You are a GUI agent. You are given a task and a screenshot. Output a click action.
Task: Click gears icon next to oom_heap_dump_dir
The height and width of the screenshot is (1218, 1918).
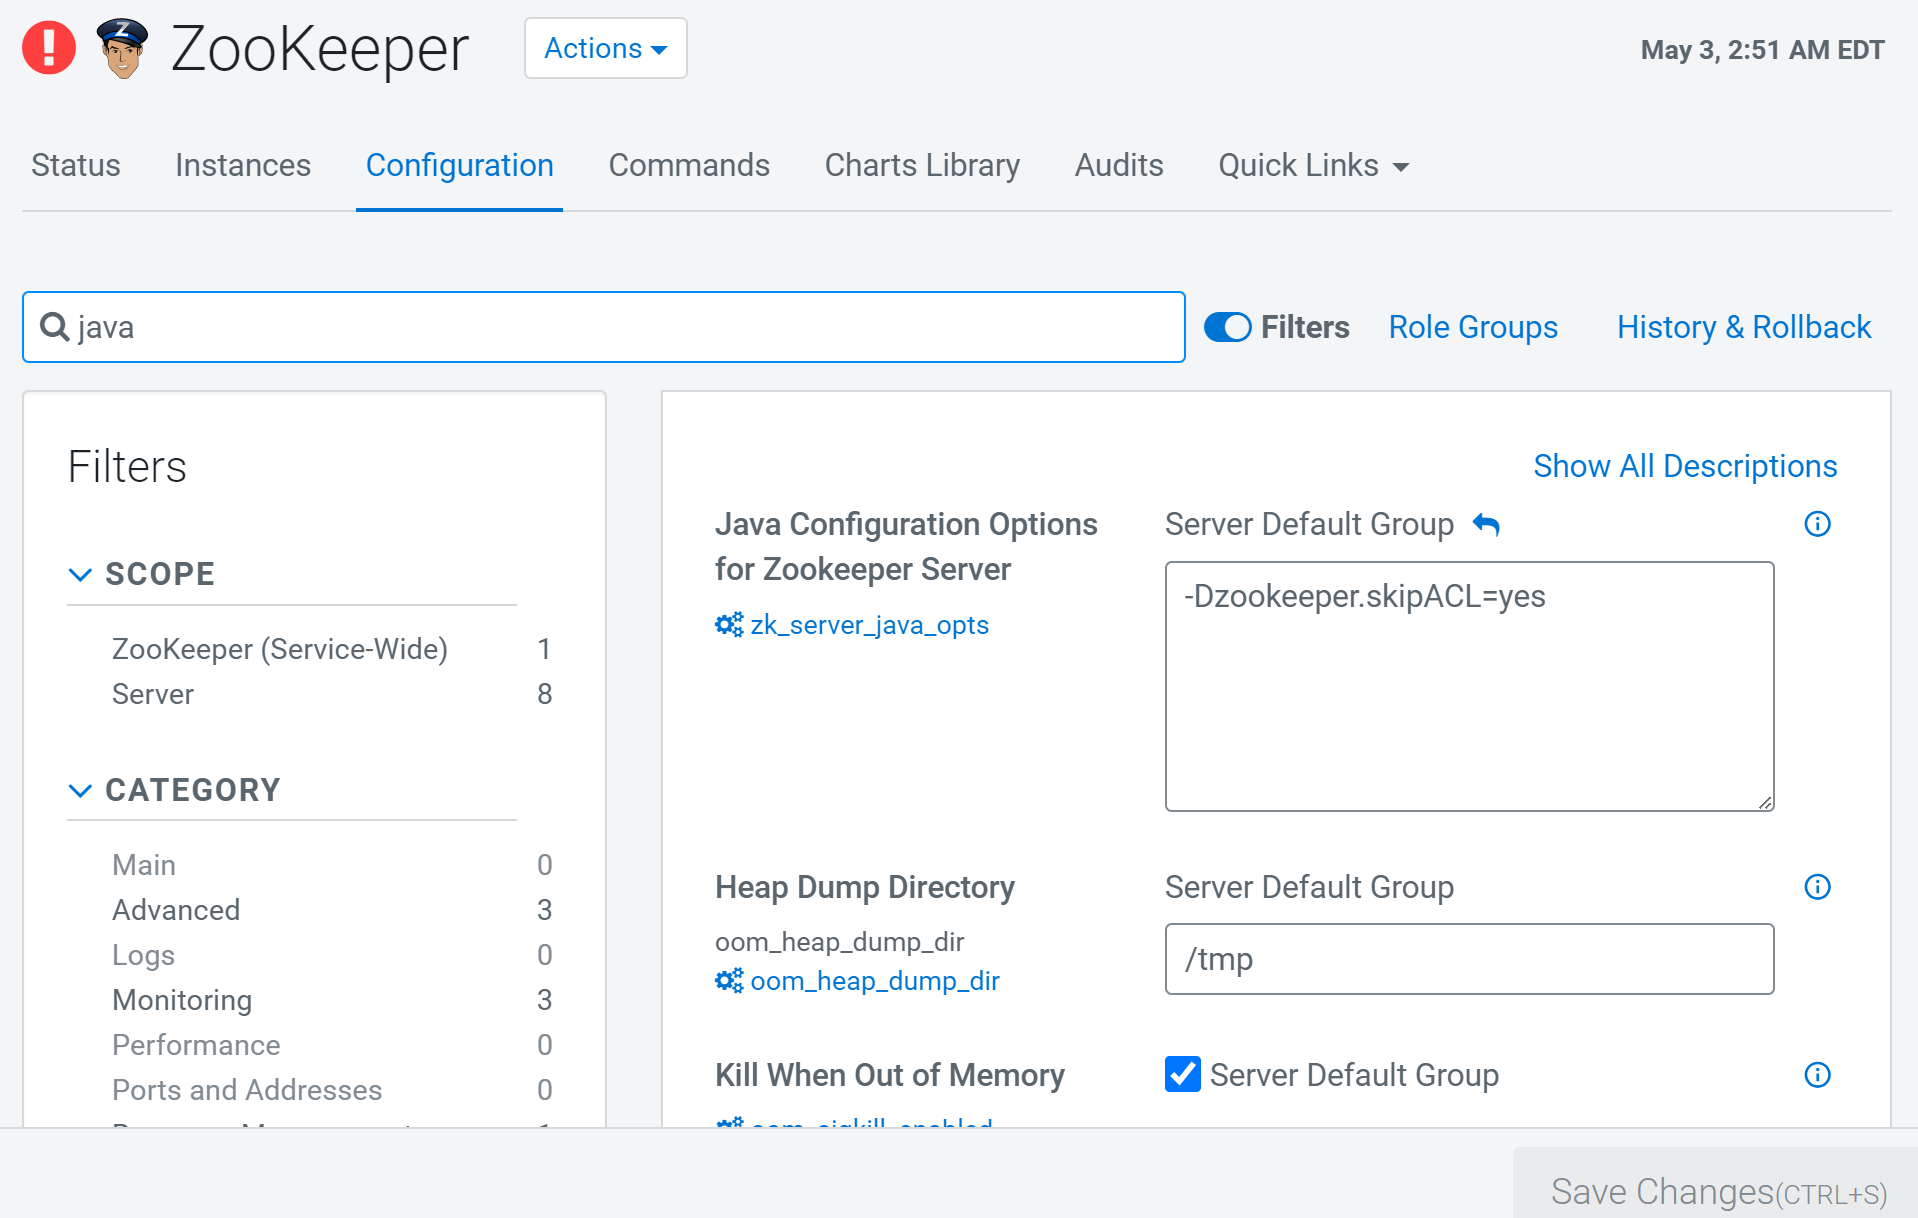pos(729,981)
